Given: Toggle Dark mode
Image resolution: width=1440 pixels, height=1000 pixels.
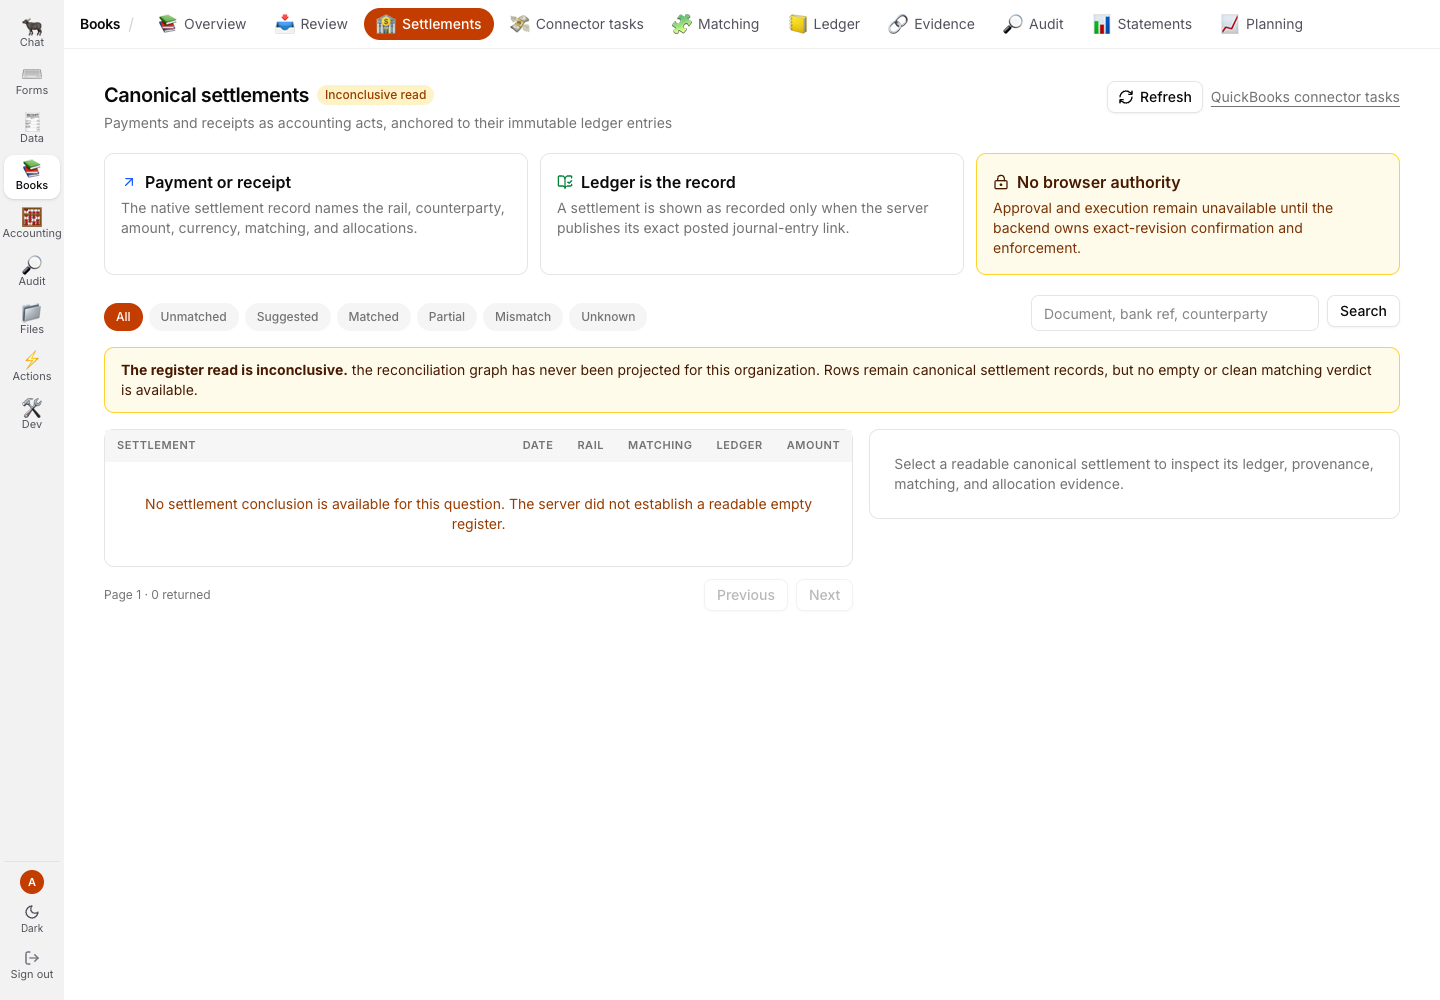Looking at the screenshot, I should point(32,918).
